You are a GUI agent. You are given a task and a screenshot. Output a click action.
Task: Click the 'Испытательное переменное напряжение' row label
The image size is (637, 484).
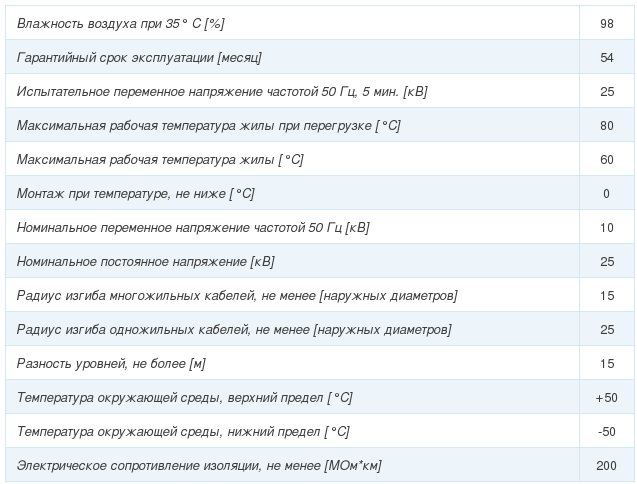222,91
